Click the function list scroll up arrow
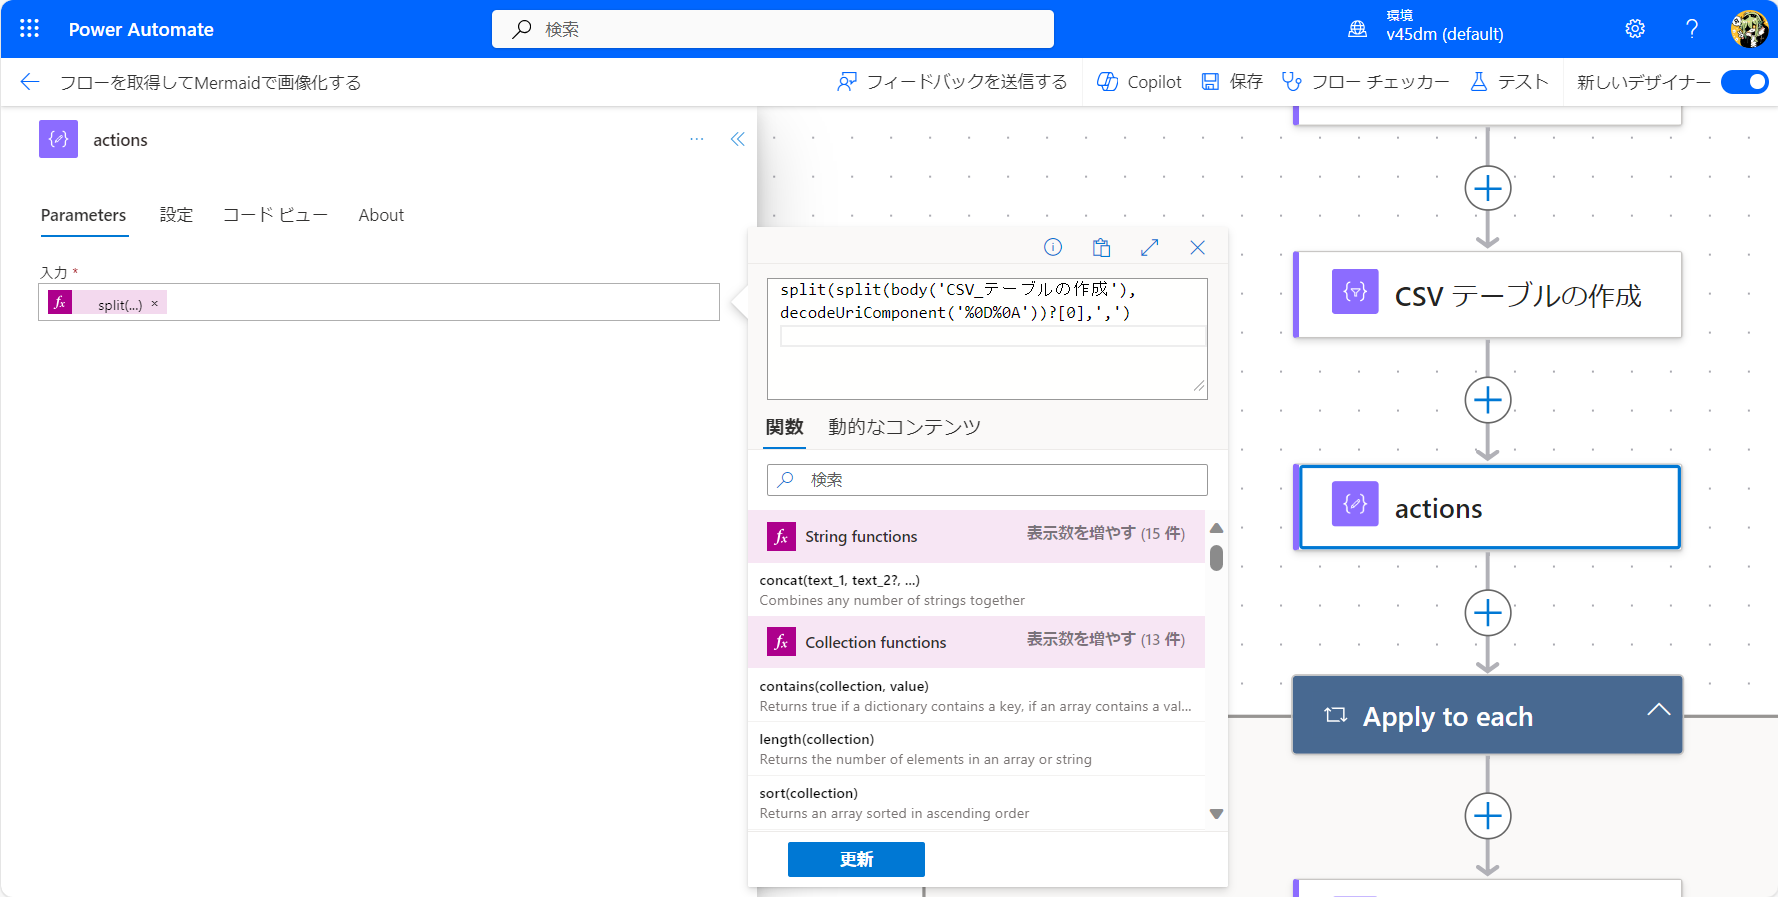1778x897 pixels. pyautogui.click(x=1217, y=528)
